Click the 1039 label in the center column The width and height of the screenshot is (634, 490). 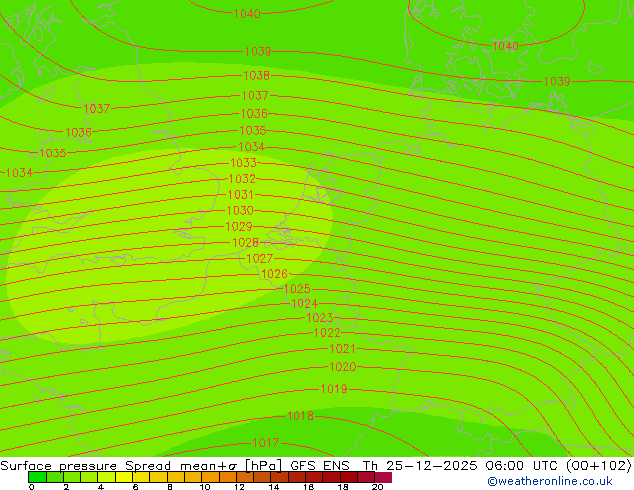[258, 52]
